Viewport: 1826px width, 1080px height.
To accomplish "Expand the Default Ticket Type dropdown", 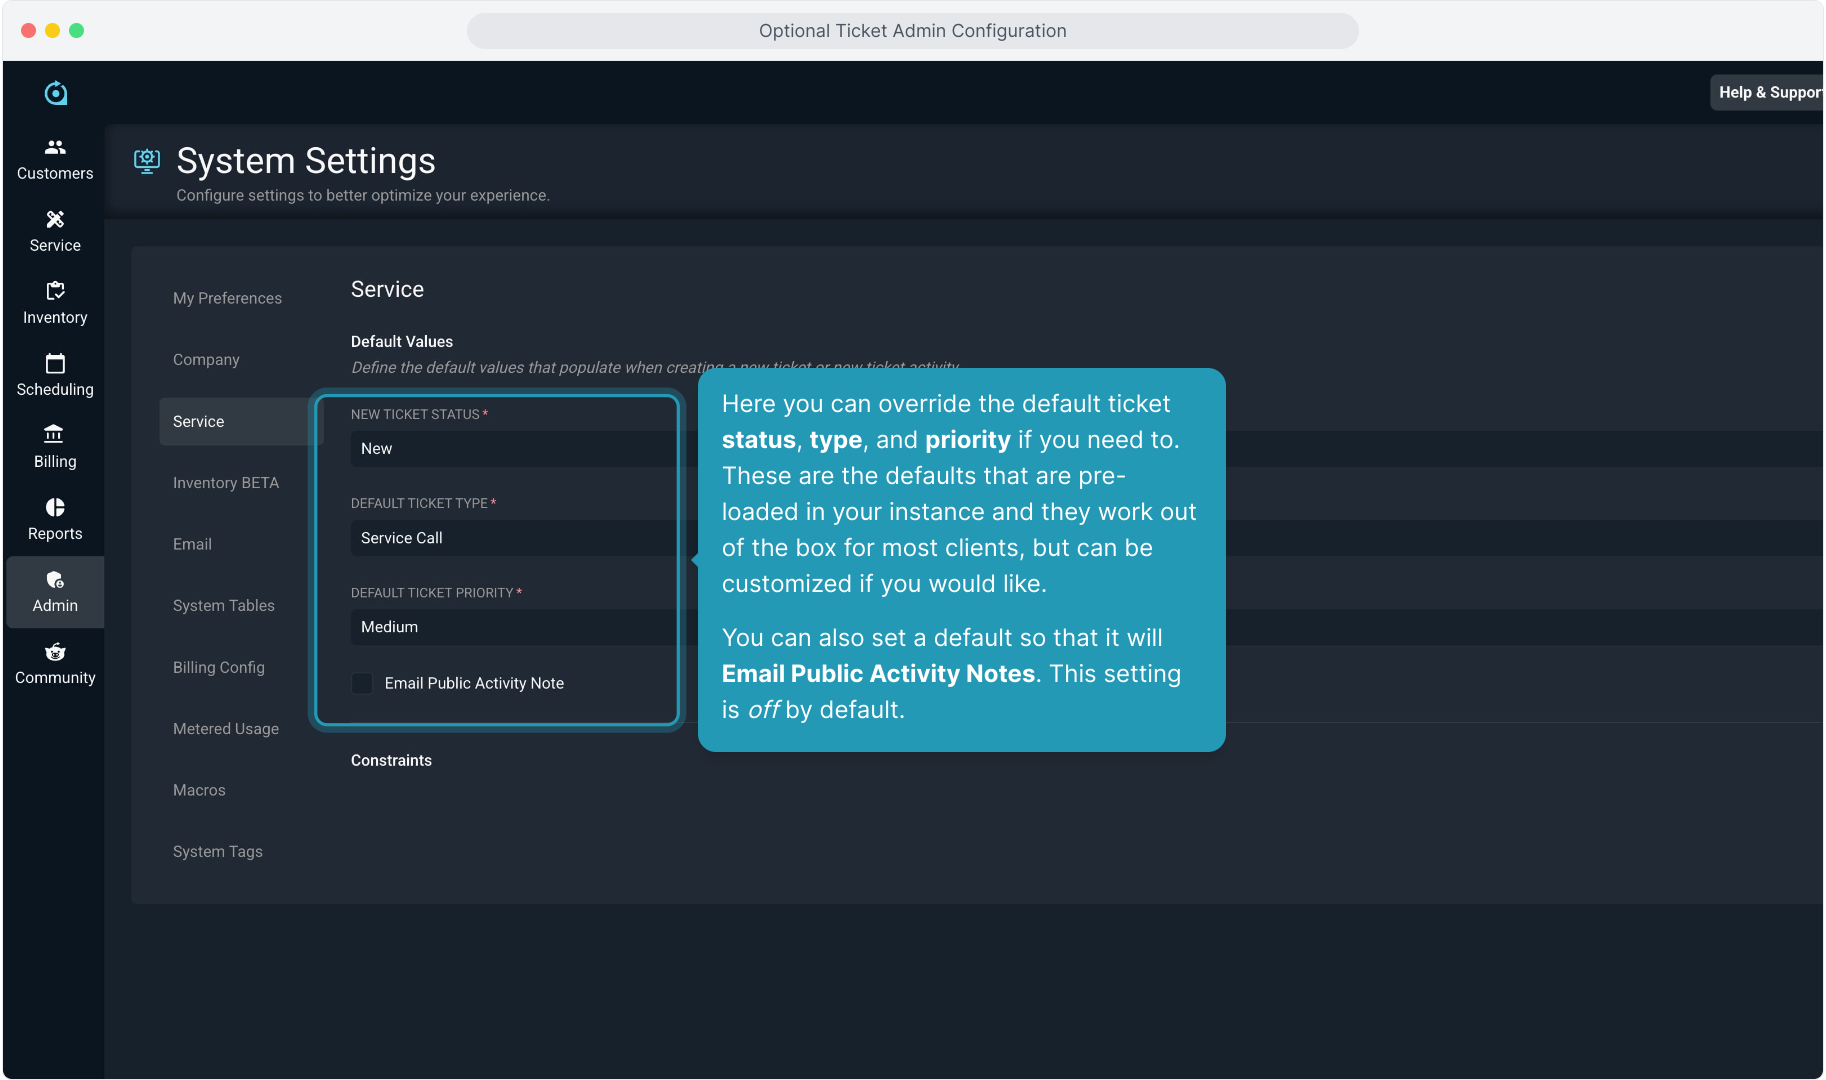I will point(512,538).
